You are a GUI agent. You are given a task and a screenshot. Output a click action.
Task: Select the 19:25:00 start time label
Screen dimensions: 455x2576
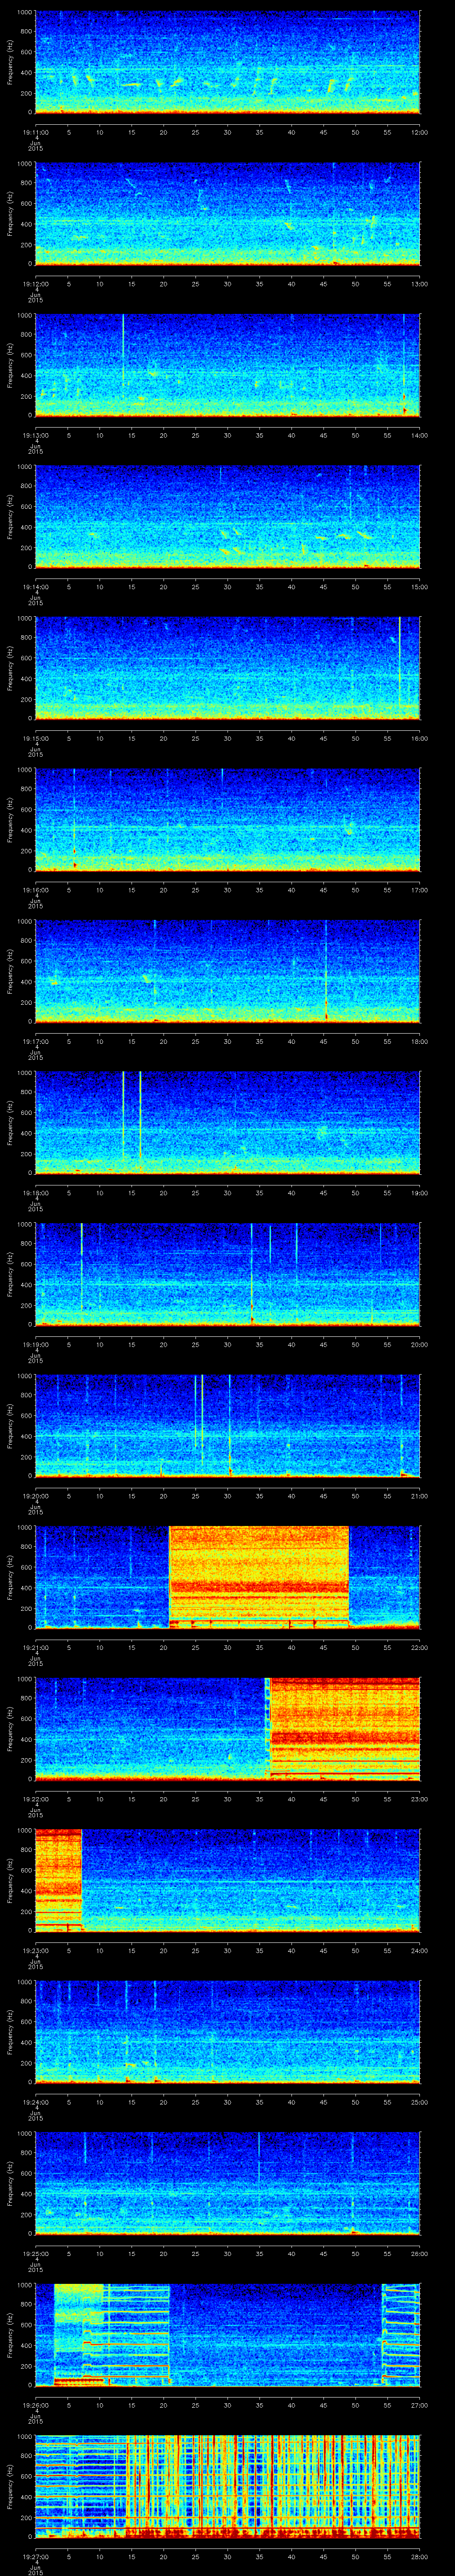(35, 2252)
